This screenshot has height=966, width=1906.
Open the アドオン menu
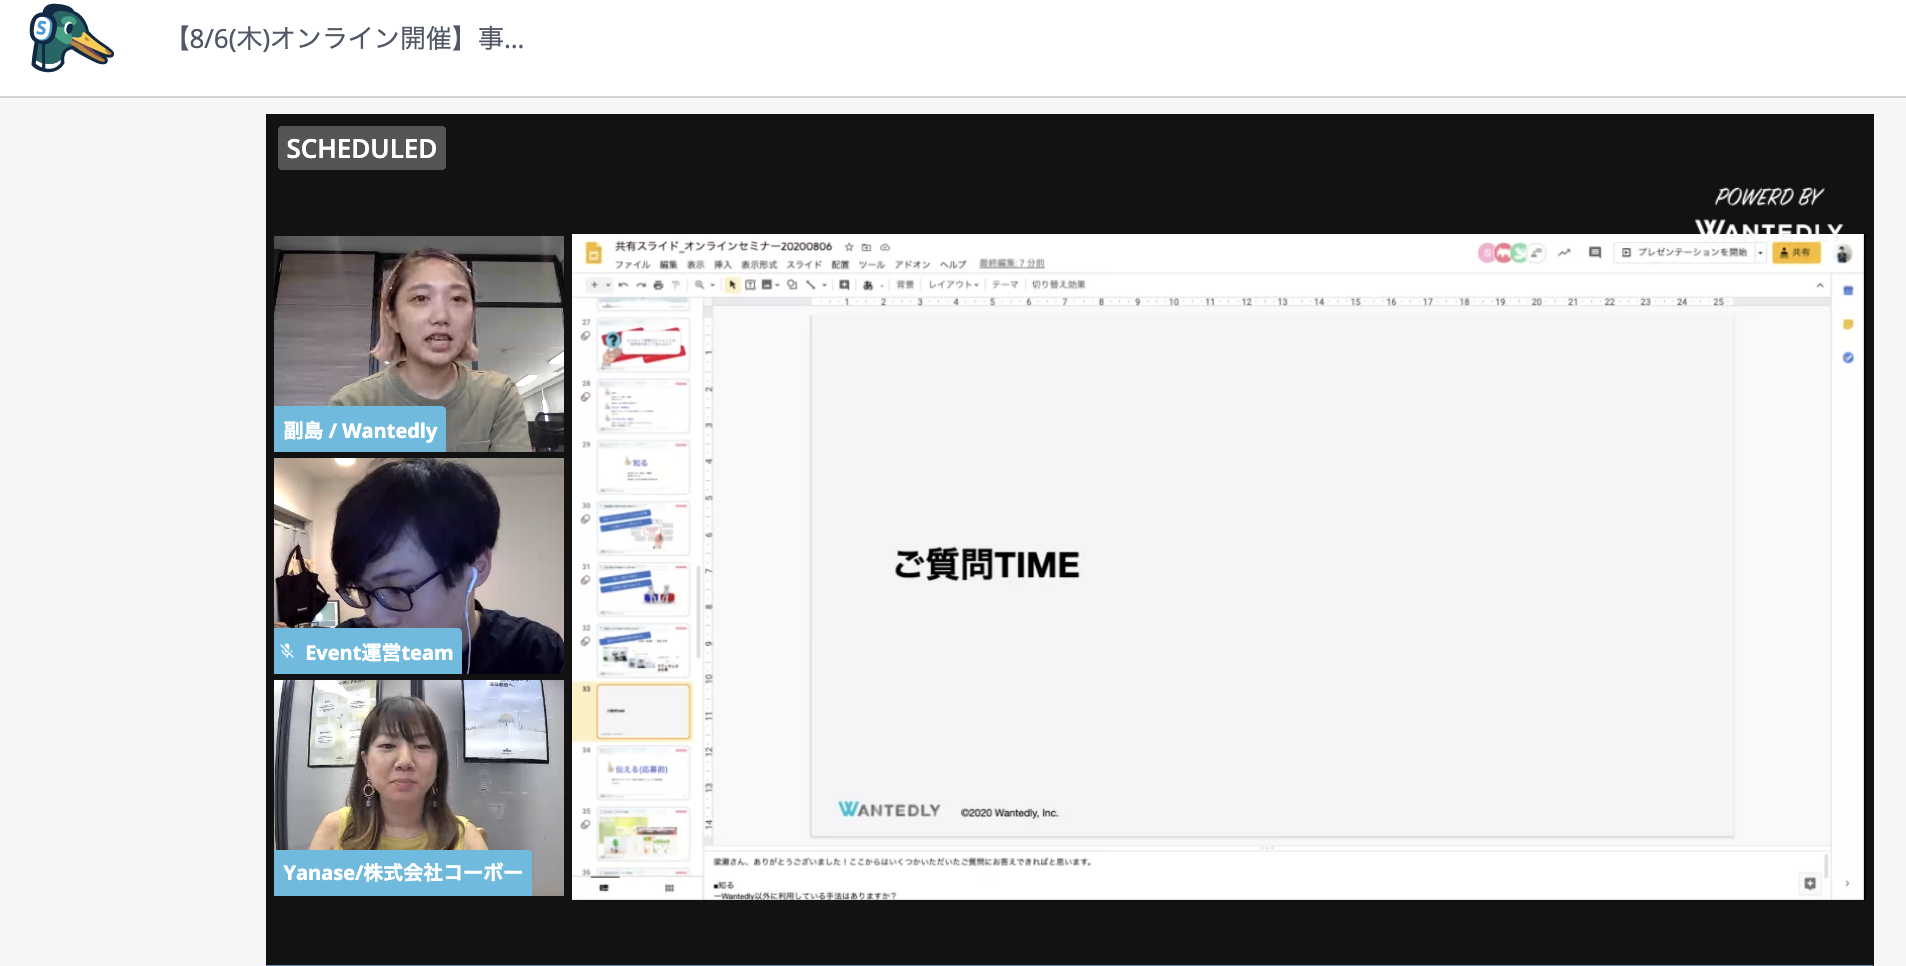pyautogui.click(x=912, y=265)
